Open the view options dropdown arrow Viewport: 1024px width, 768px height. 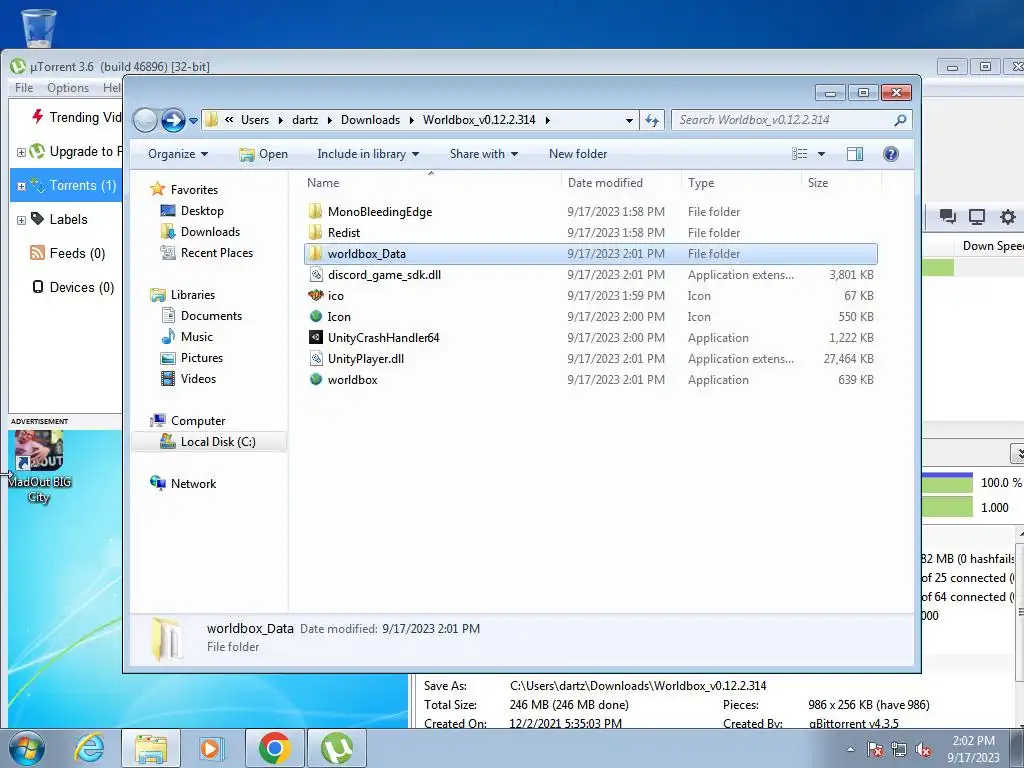[822, 154]
